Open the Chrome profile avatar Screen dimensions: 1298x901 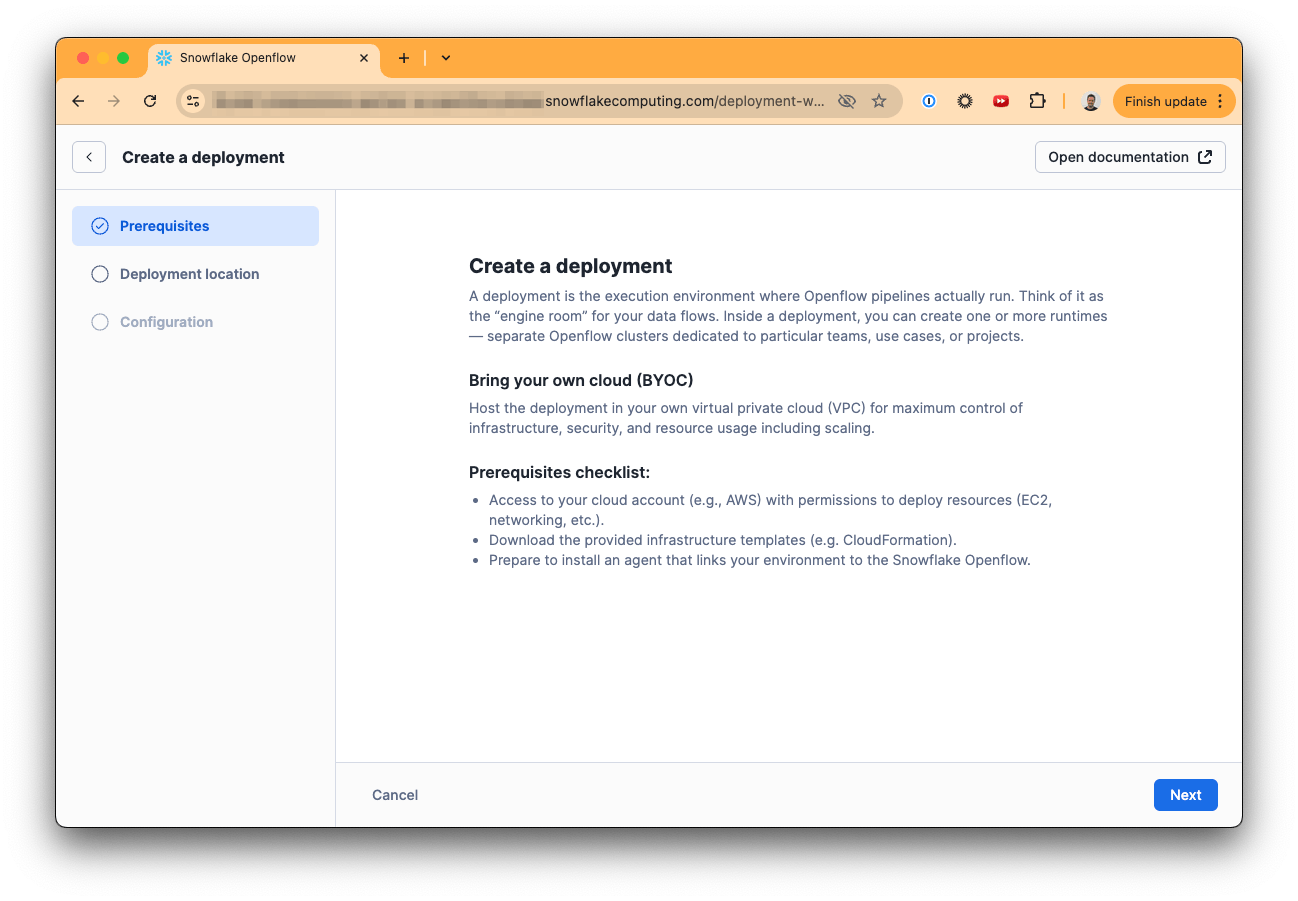(1091, 101)
